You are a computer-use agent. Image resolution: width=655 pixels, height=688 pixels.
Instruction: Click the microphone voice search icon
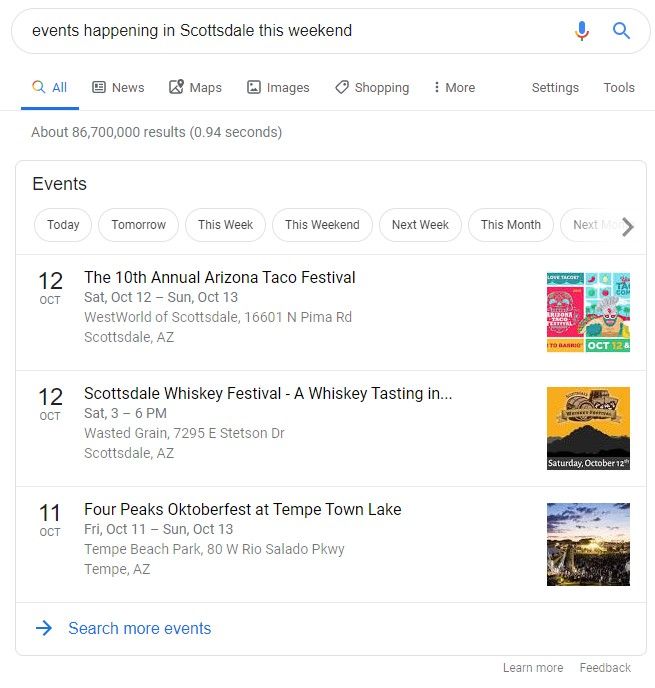point(582,31)
